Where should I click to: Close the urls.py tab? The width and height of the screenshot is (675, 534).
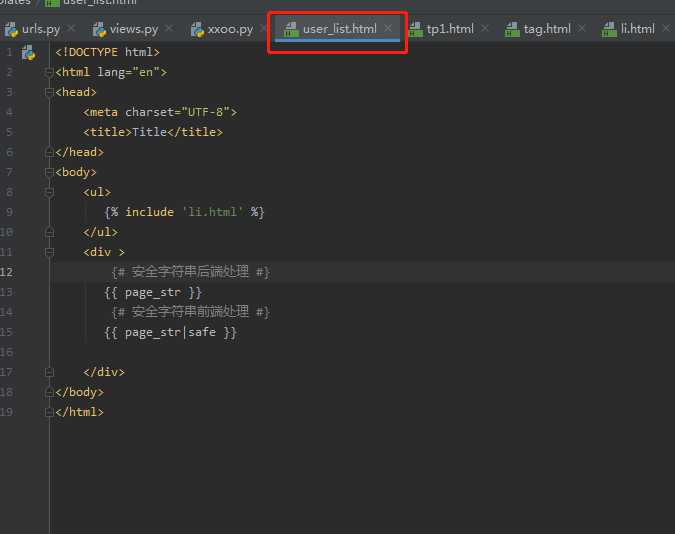[71, 28]
